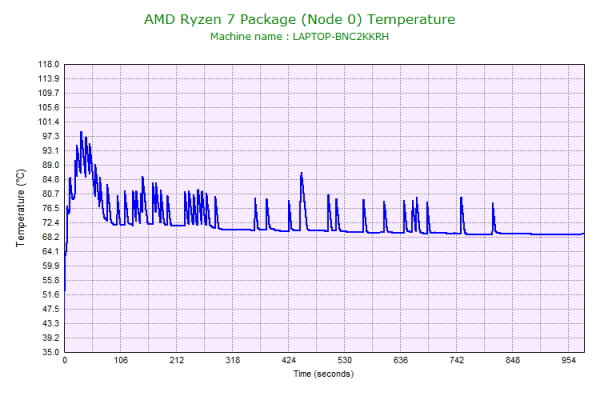Click the 636 x-axis tick value
This screenshot has height=400, width=600.
[401, 360]
